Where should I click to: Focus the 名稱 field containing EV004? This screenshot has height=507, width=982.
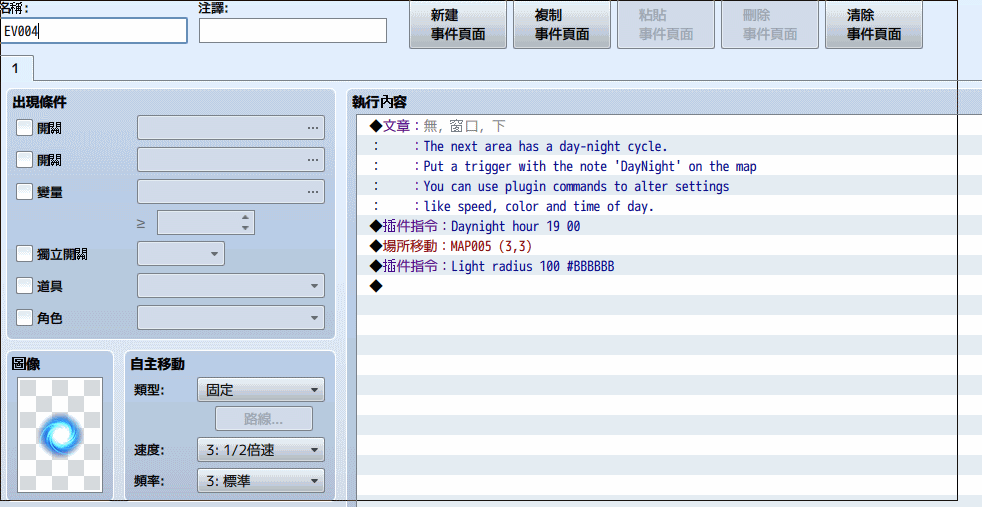(x=94, y=31)
